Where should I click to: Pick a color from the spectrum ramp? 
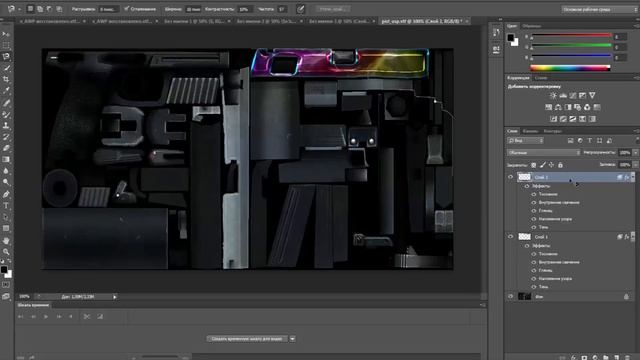(x=570, y=68)
